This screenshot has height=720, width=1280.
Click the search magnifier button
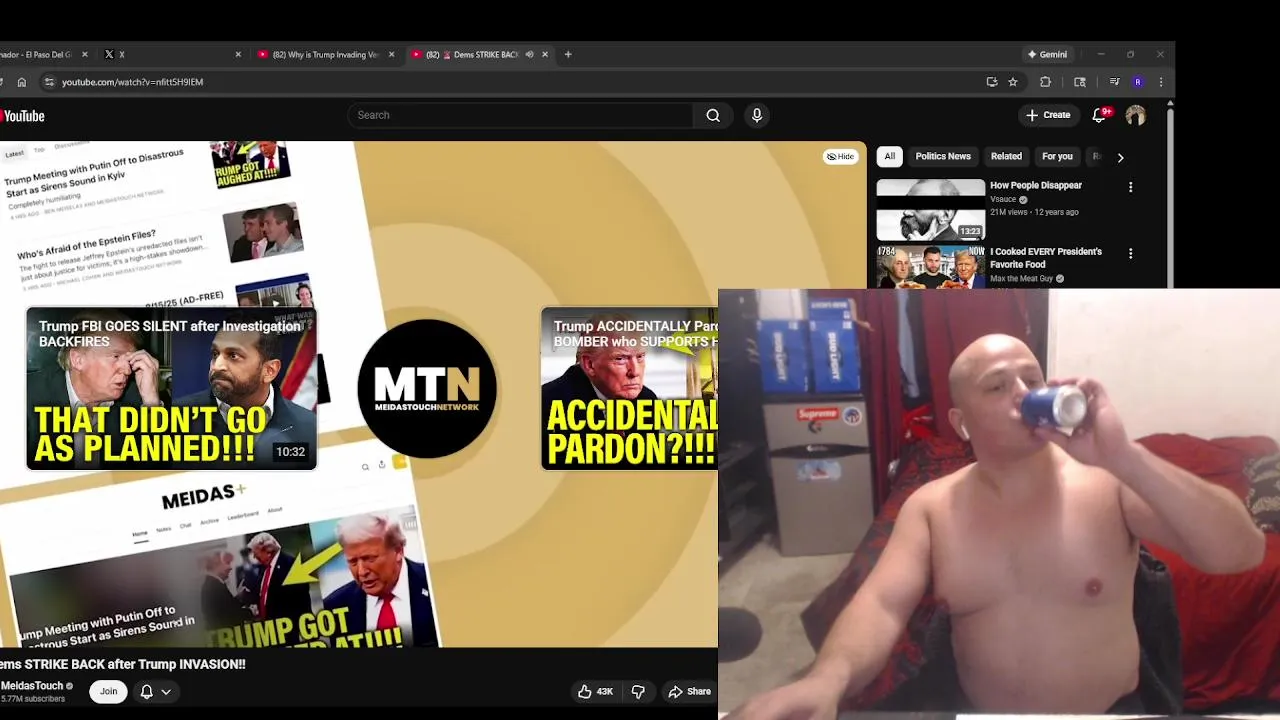pyautogui.click(x=713, y=115)
